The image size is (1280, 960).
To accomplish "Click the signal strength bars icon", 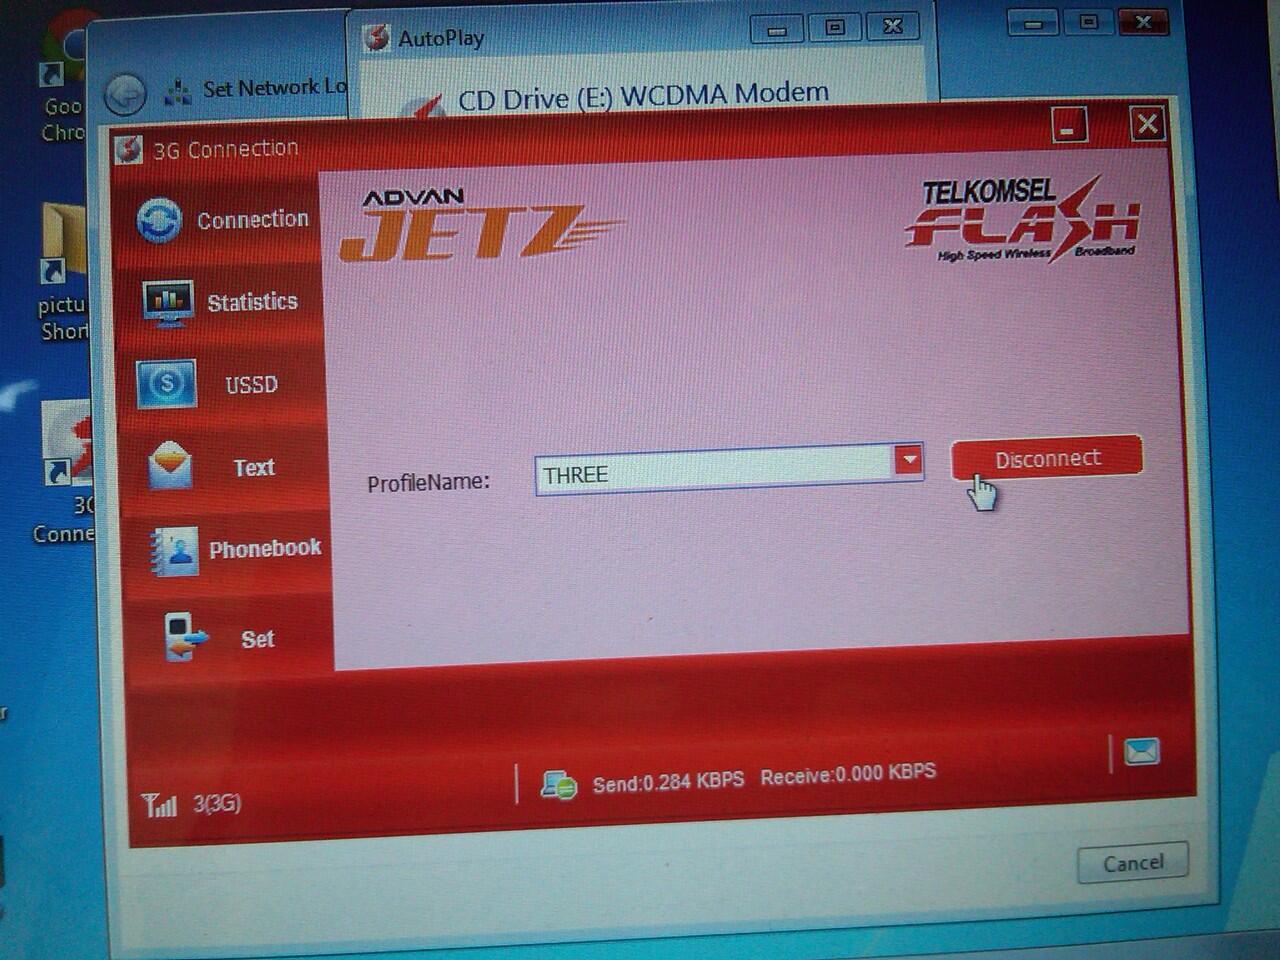I will coord(159,804).
